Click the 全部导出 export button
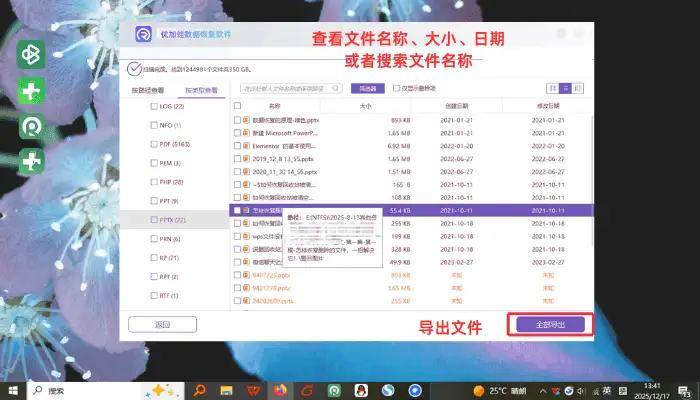This screenshot has width=700, height=400. pyautogui.click(x=551, y=325)
